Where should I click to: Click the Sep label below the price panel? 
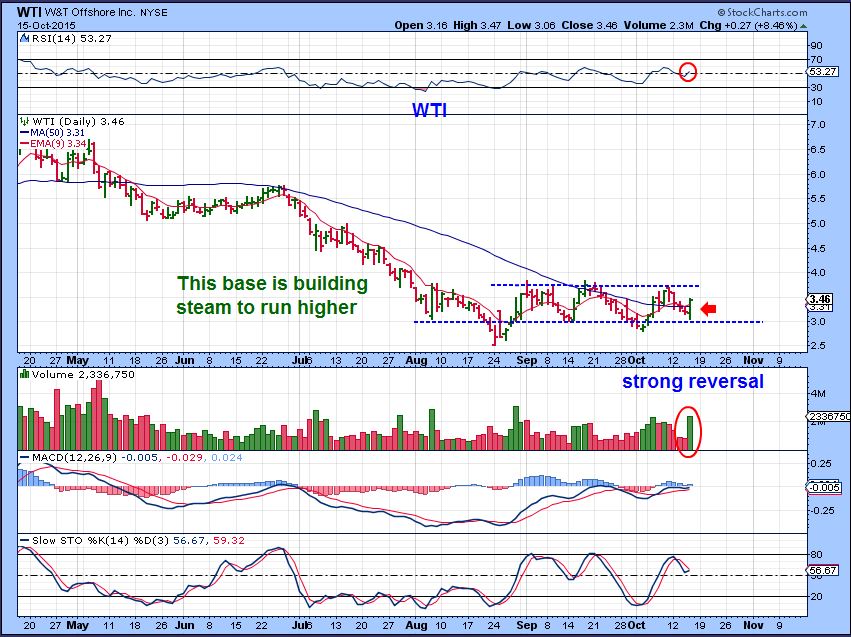(x=526, y=360)
